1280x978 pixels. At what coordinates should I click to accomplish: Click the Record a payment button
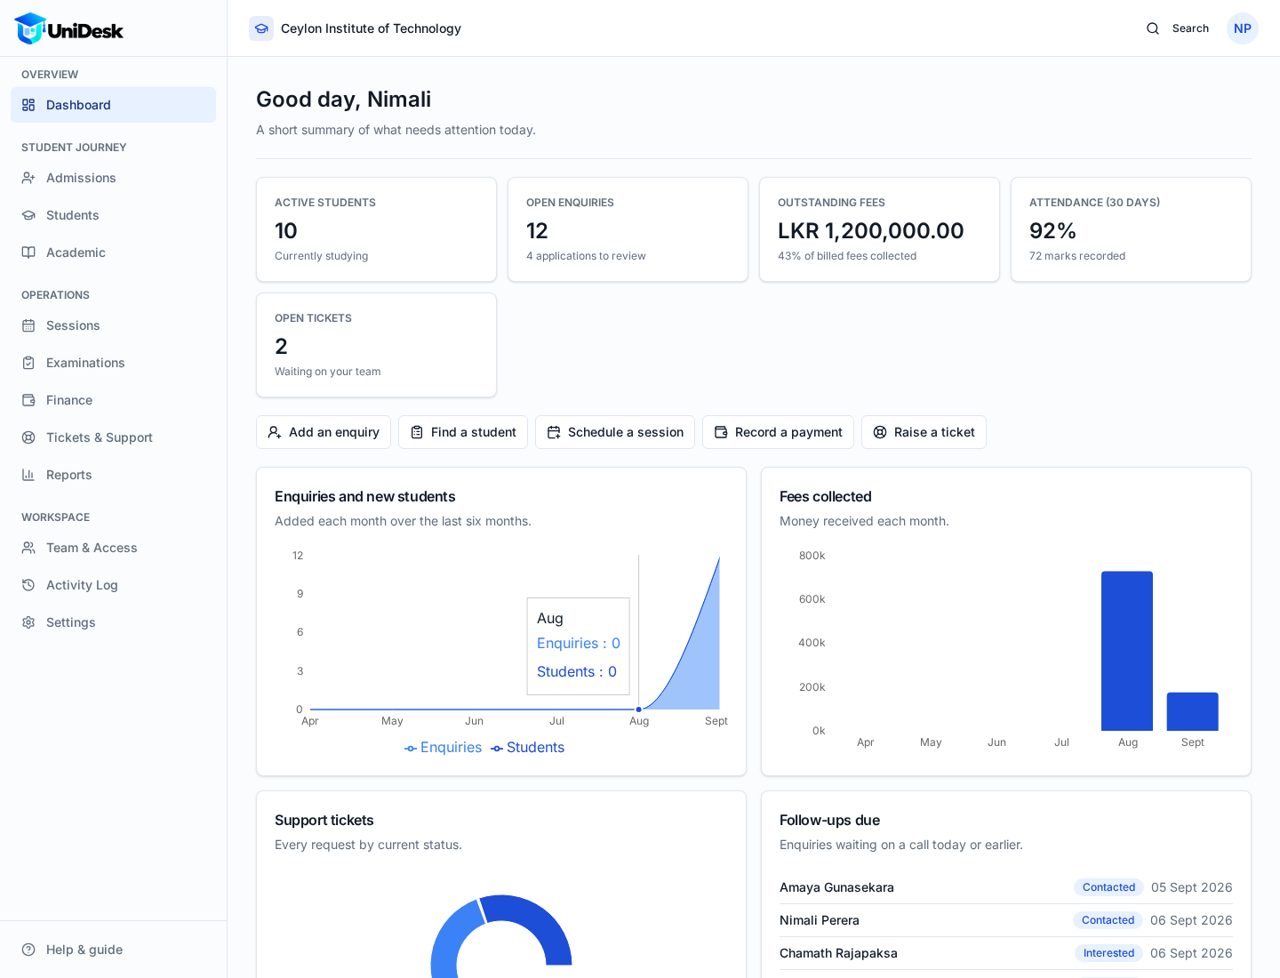[778, 432]
